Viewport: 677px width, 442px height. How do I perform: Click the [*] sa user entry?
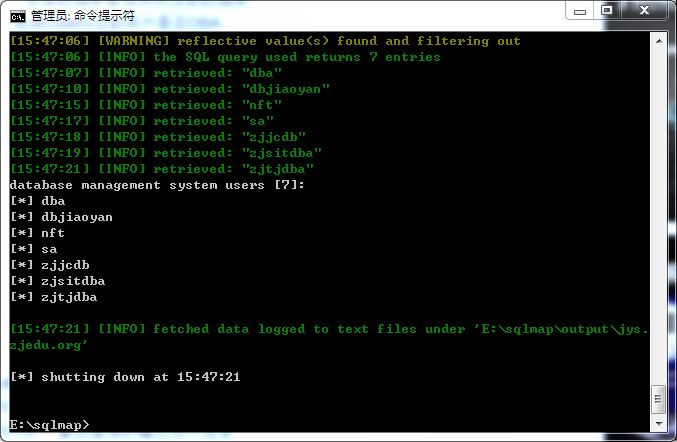[x=34, y=249]
